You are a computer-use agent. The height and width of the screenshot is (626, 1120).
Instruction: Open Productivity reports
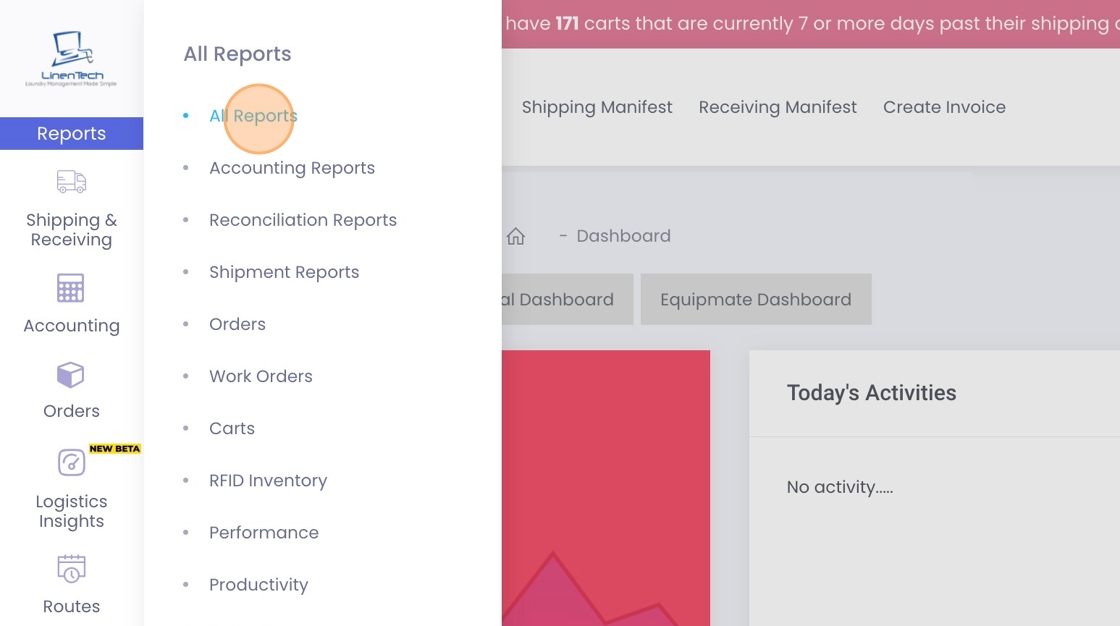point(259,584)
